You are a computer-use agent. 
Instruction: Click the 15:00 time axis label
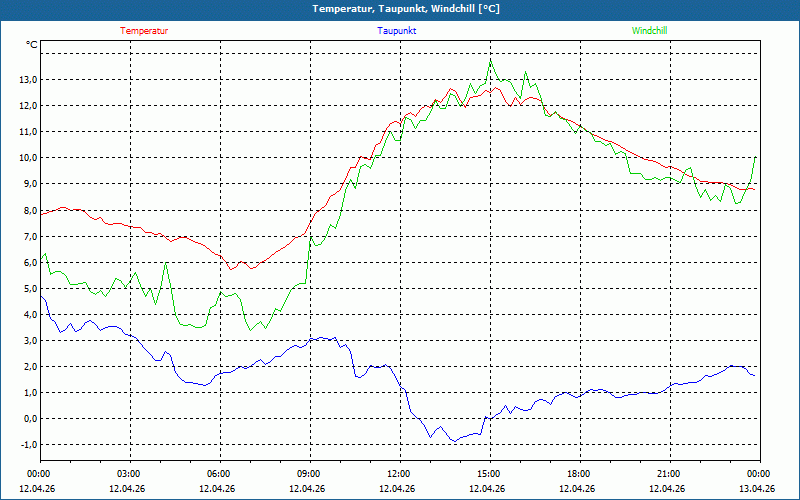coord(487,474)
